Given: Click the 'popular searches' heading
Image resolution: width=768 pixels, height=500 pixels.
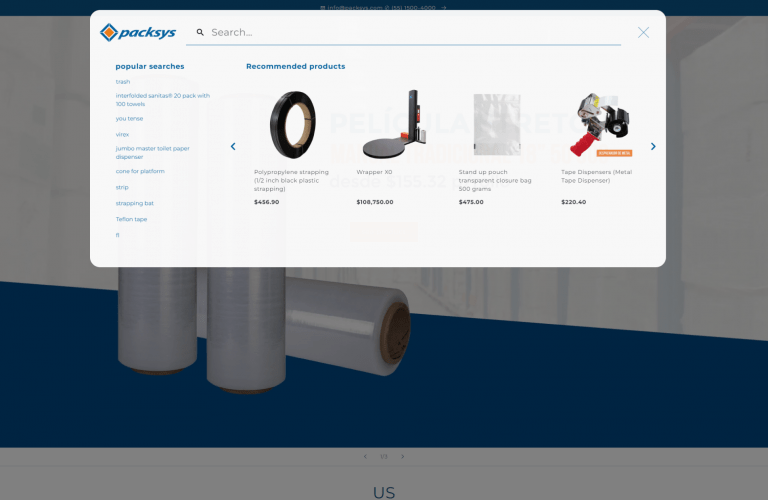Looking at the screenshot, I should coord(150,66).
